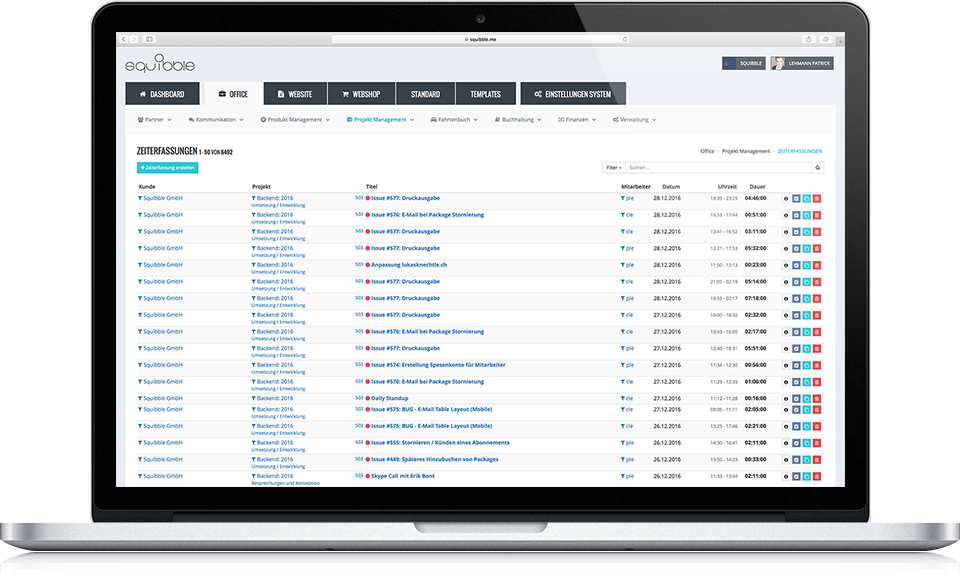960x573 pixels.
Task: Open clock info icon of first row
Action: tap(785, 199)
